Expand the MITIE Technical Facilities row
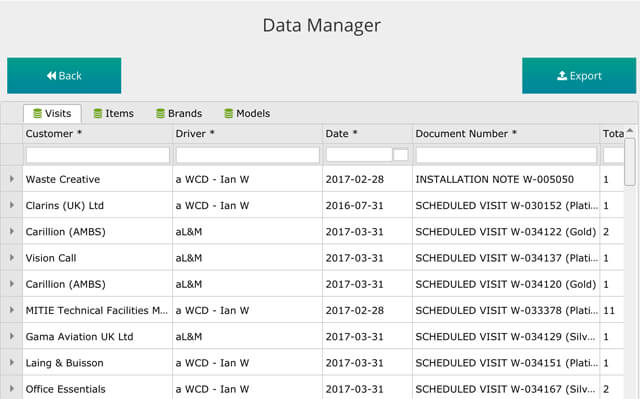The image size is (640, 399). coord(12,310)
